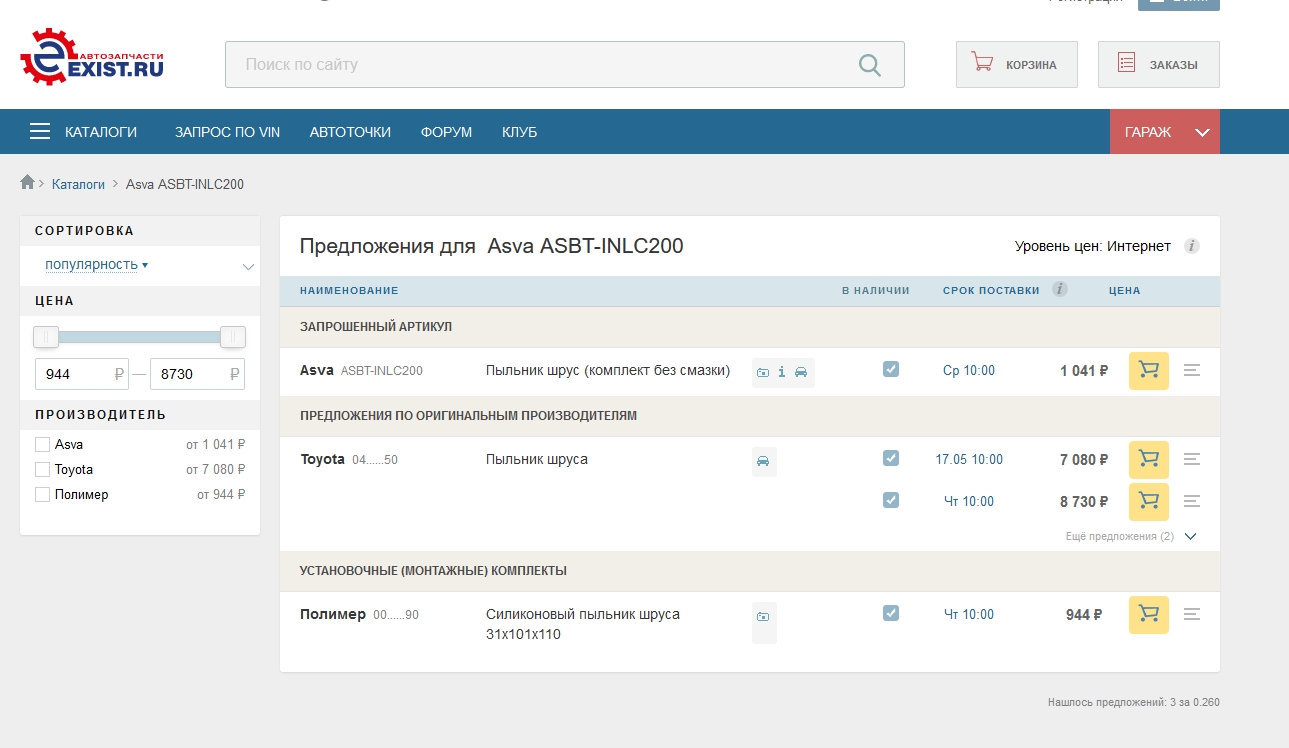The image size is (1289, 748).
Task: Expand Ещё предложения (2) chevron
Action: pos(1190,536)
